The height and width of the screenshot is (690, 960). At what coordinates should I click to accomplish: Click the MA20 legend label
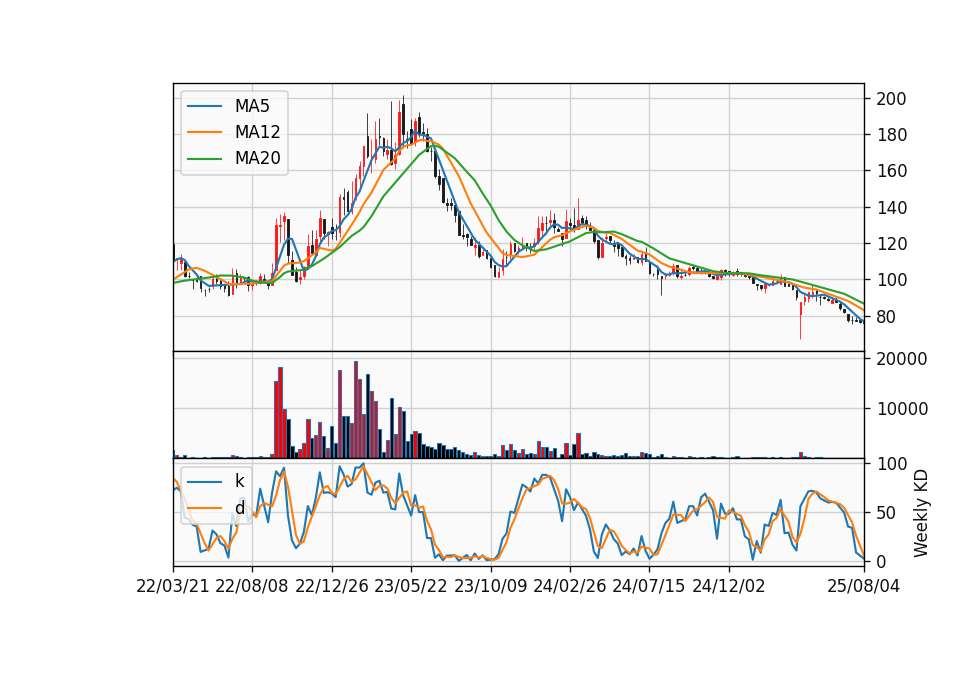[257, 158]
